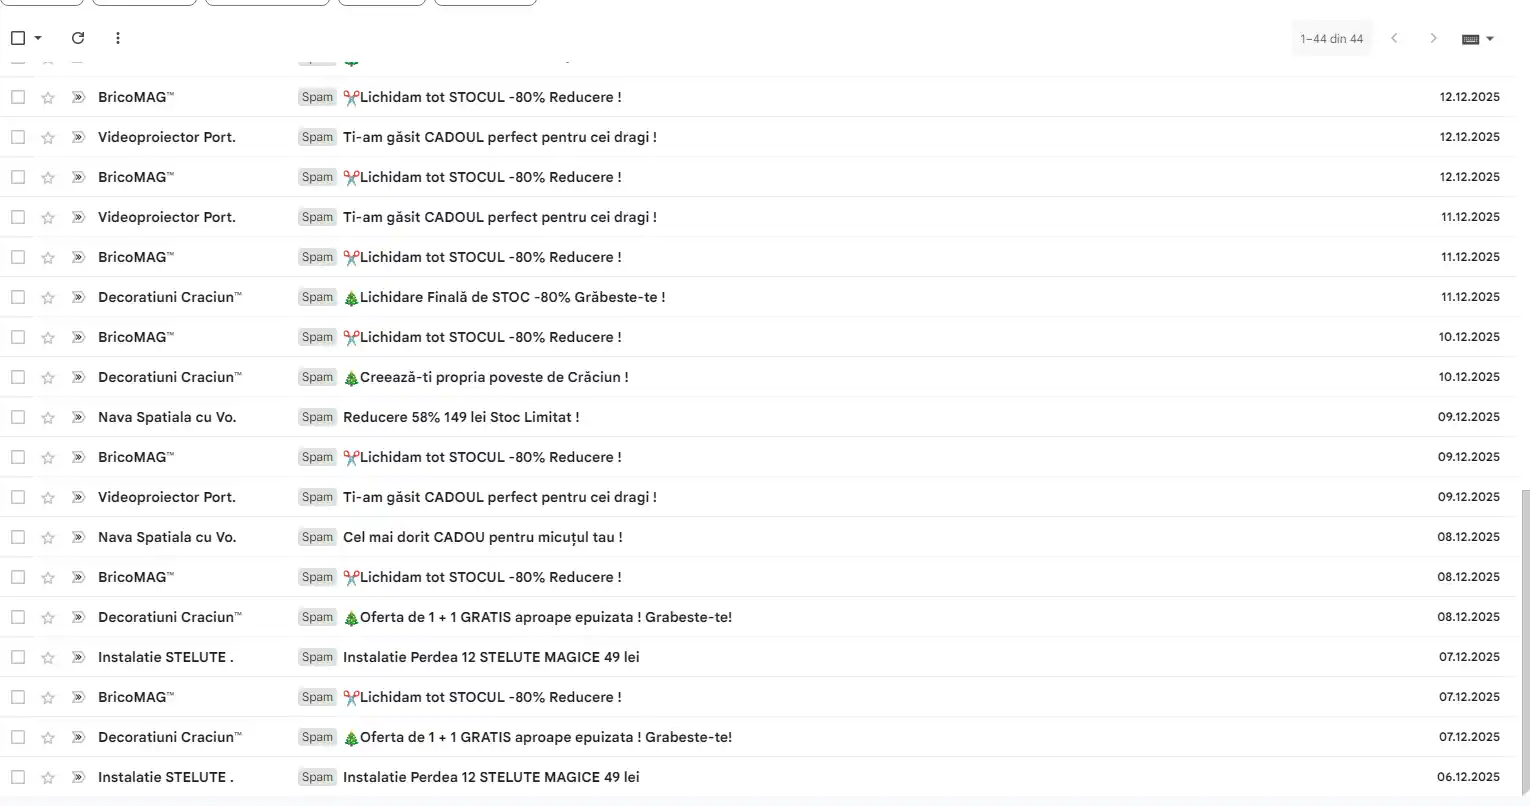Screen dimensions: 1530x806
Task: Expand the select-all dropdown arrow
Action: click(38, 38)
